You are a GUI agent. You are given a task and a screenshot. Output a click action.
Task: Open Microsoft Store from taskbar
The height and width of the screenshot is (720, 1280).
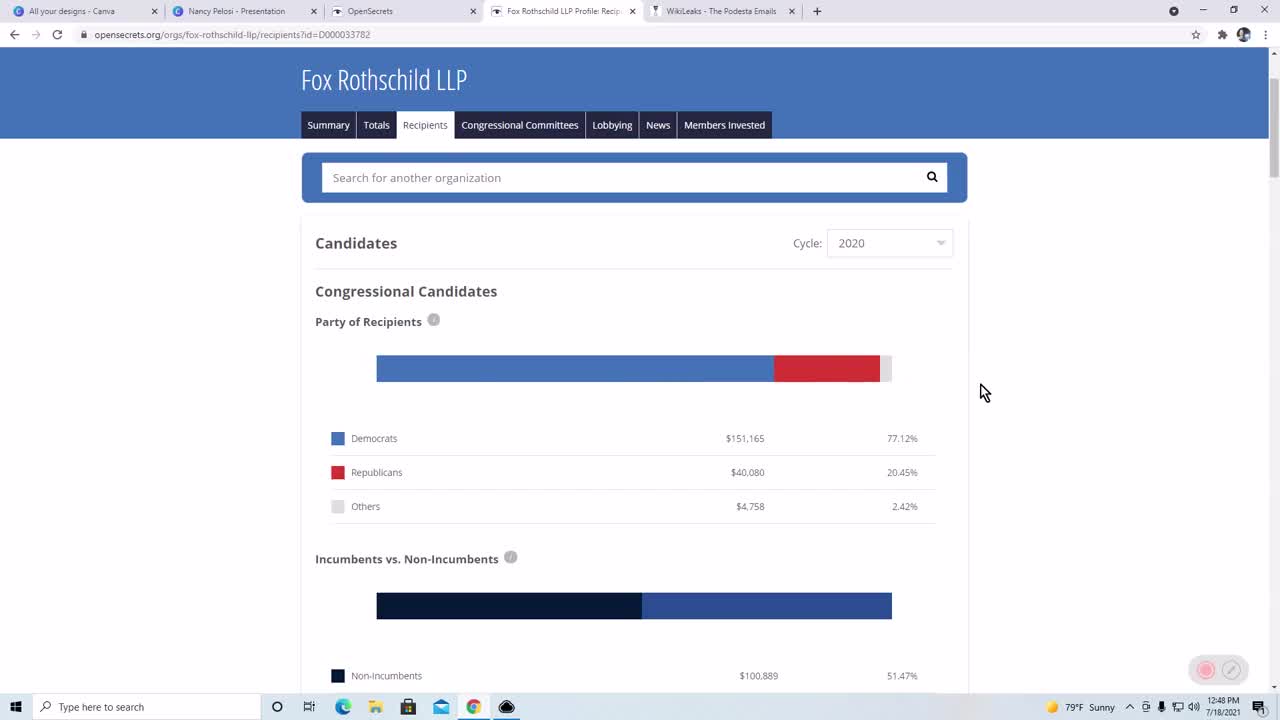408,707
